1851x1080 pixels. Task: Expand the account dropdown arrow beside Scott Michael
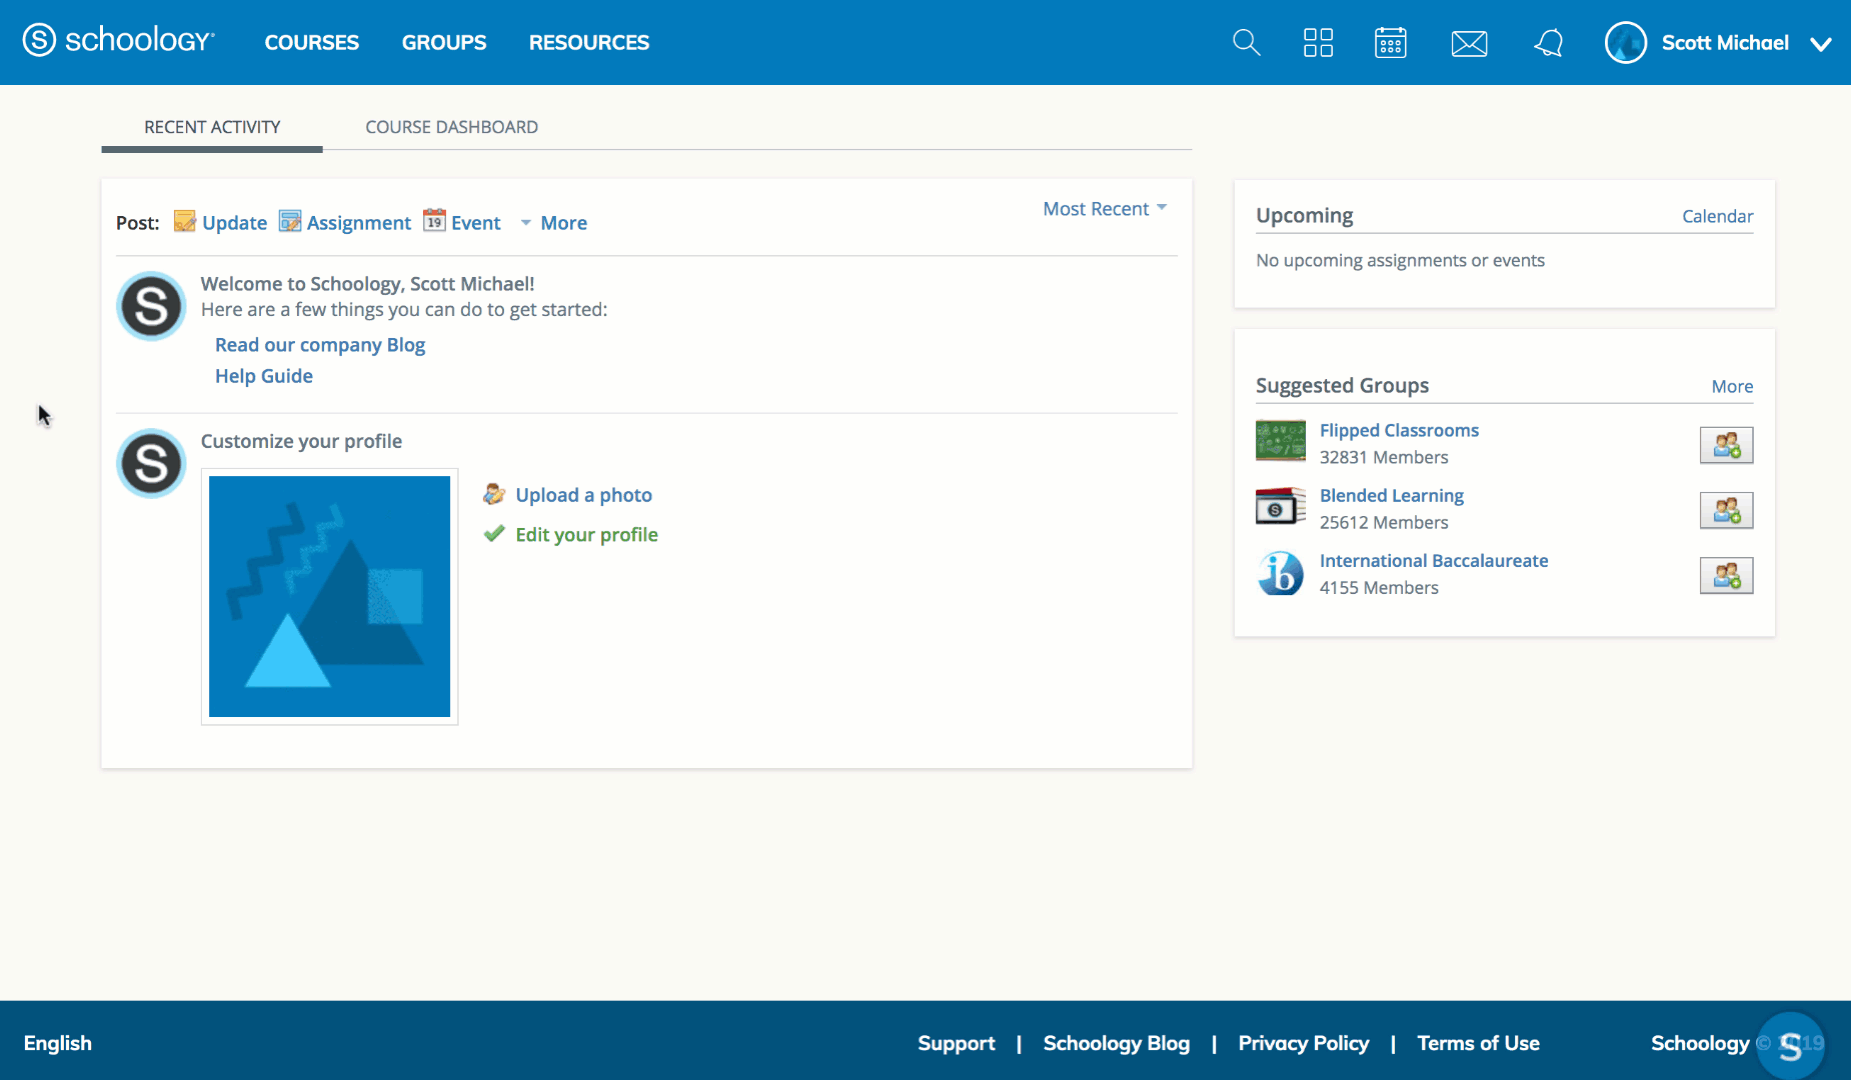tap(1820, 44)
